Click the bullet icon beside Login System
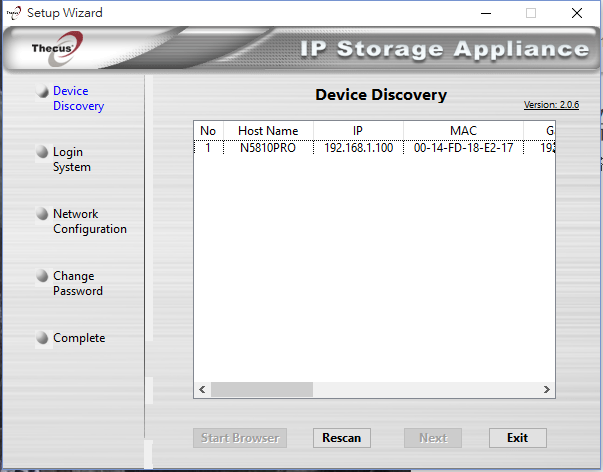The image size is (603, 472). coord(42,152)
